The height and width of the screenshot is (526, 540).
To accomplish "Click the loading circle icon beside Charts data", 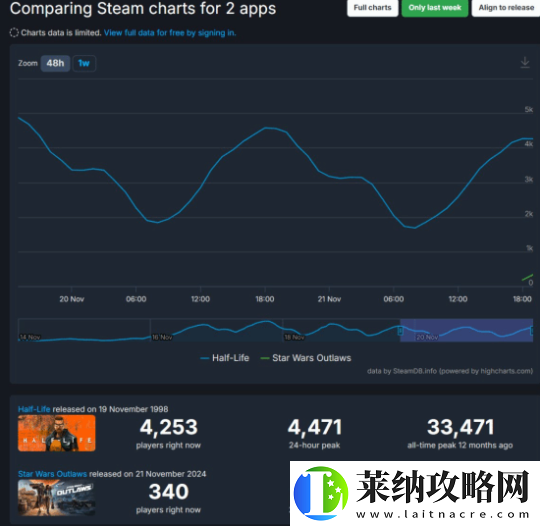I will pos(14,33).
